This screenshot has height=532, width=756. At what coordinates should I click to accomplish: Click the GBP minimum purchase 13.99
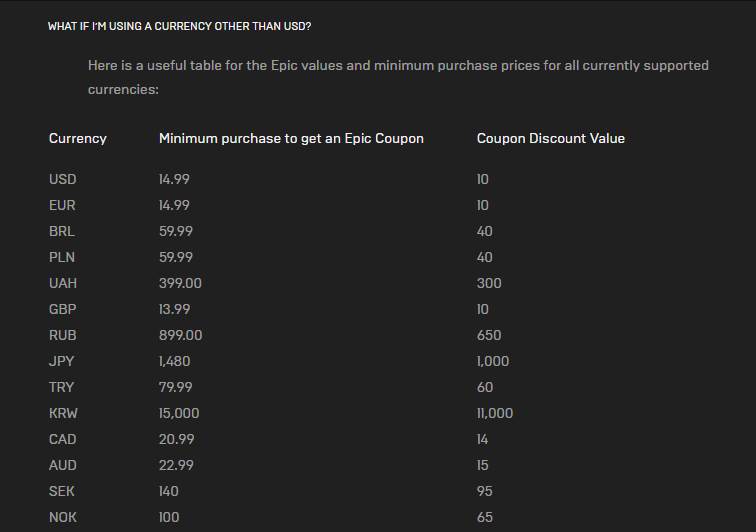coord(174,309)
